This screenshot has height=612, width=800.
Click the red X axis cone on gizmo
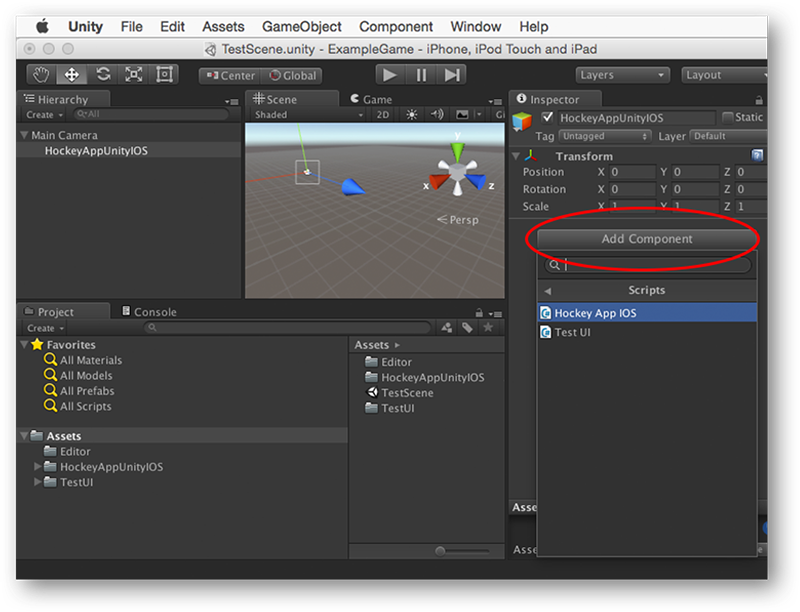click(x=438, y=182)
